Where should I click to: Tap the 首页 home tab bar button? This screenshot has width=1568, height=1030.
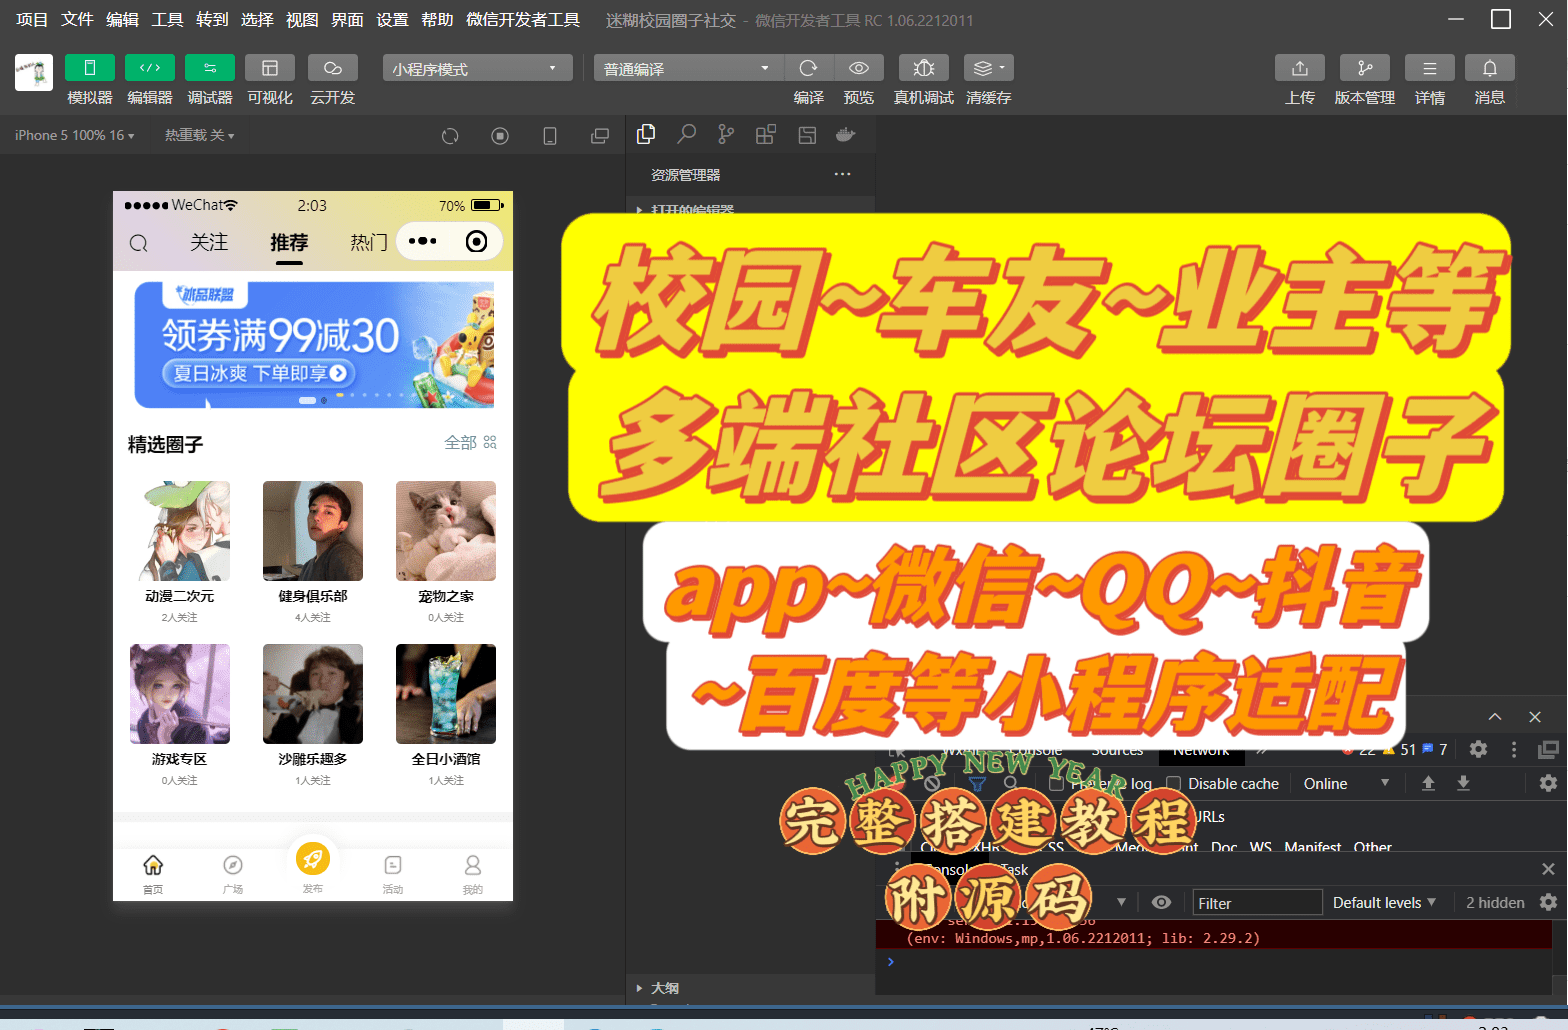153,874
